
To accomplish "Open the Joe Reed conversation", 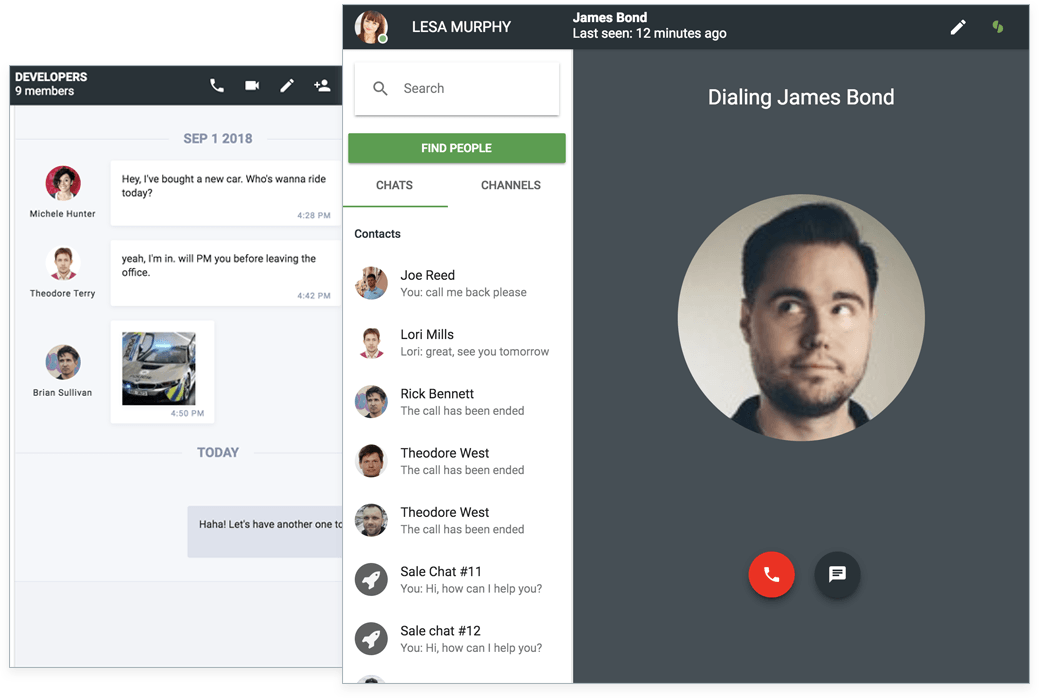I will (x=457, y=283).
